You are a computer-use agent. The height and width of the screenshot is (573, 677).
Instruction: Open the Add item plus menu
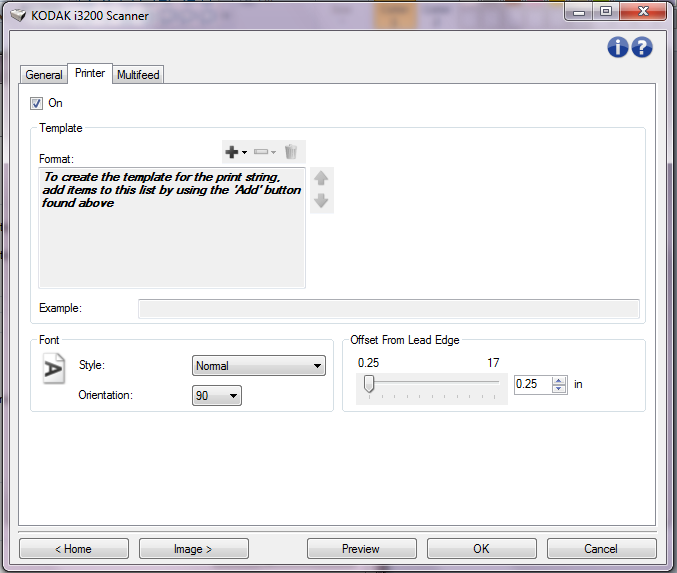click(x=236, y=152)
